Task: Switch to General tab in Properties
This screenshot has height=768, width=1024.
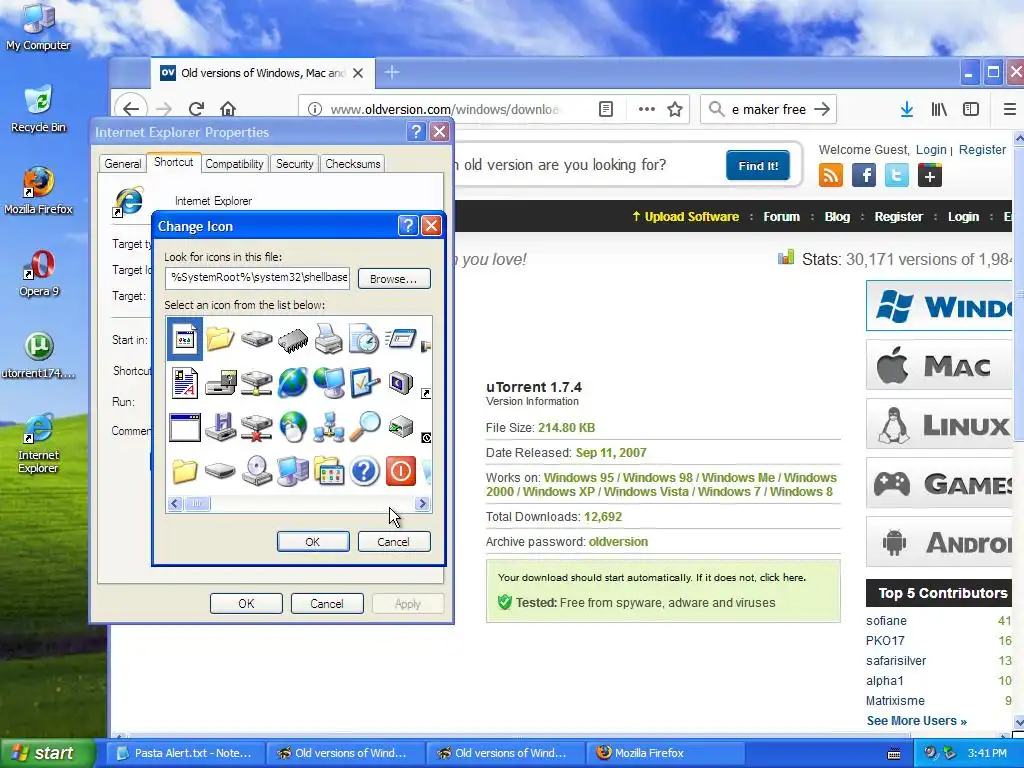Action: tap(122, 164)
